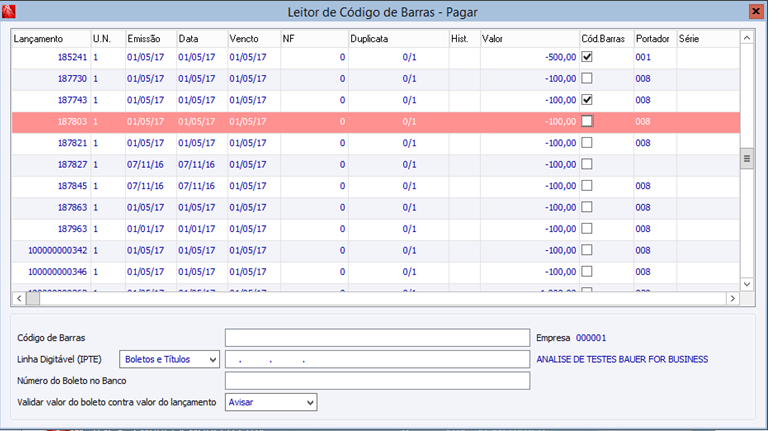
Task: Sort by Vencto column header
Action: click(x=254, y=39)
